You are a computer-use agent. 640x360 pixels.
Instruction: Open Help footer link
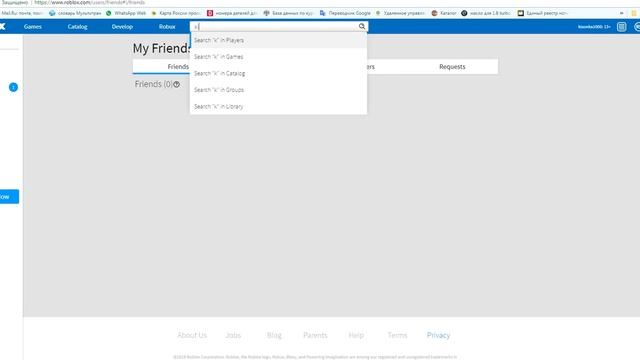pyautogui.click(x=356, y=335)
